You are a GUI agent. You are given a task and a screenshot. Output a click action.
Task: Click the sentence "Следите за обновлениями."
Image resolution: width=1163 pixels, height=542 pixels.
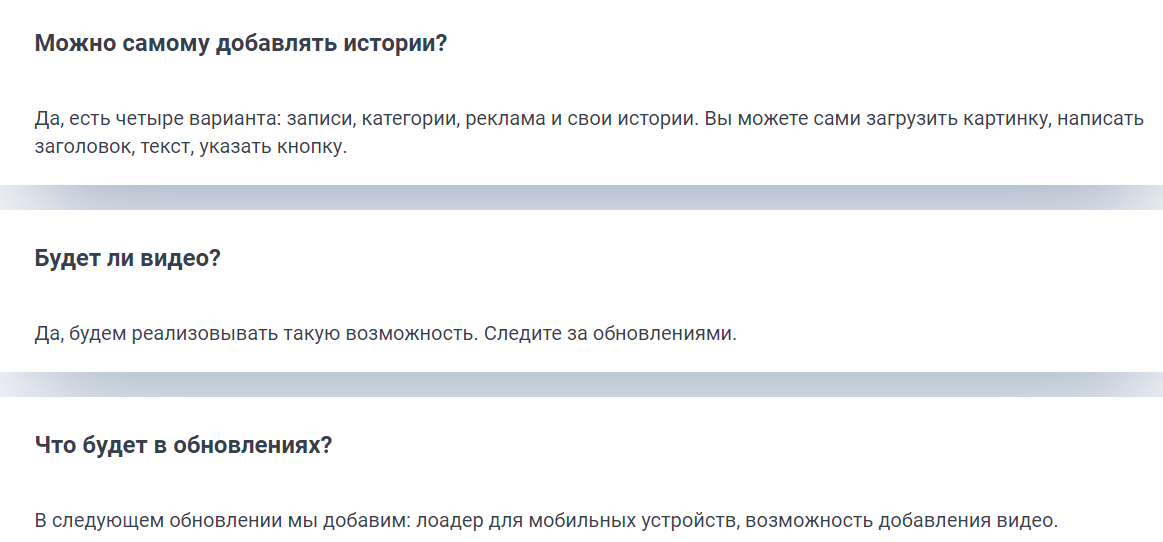[610, 333]
